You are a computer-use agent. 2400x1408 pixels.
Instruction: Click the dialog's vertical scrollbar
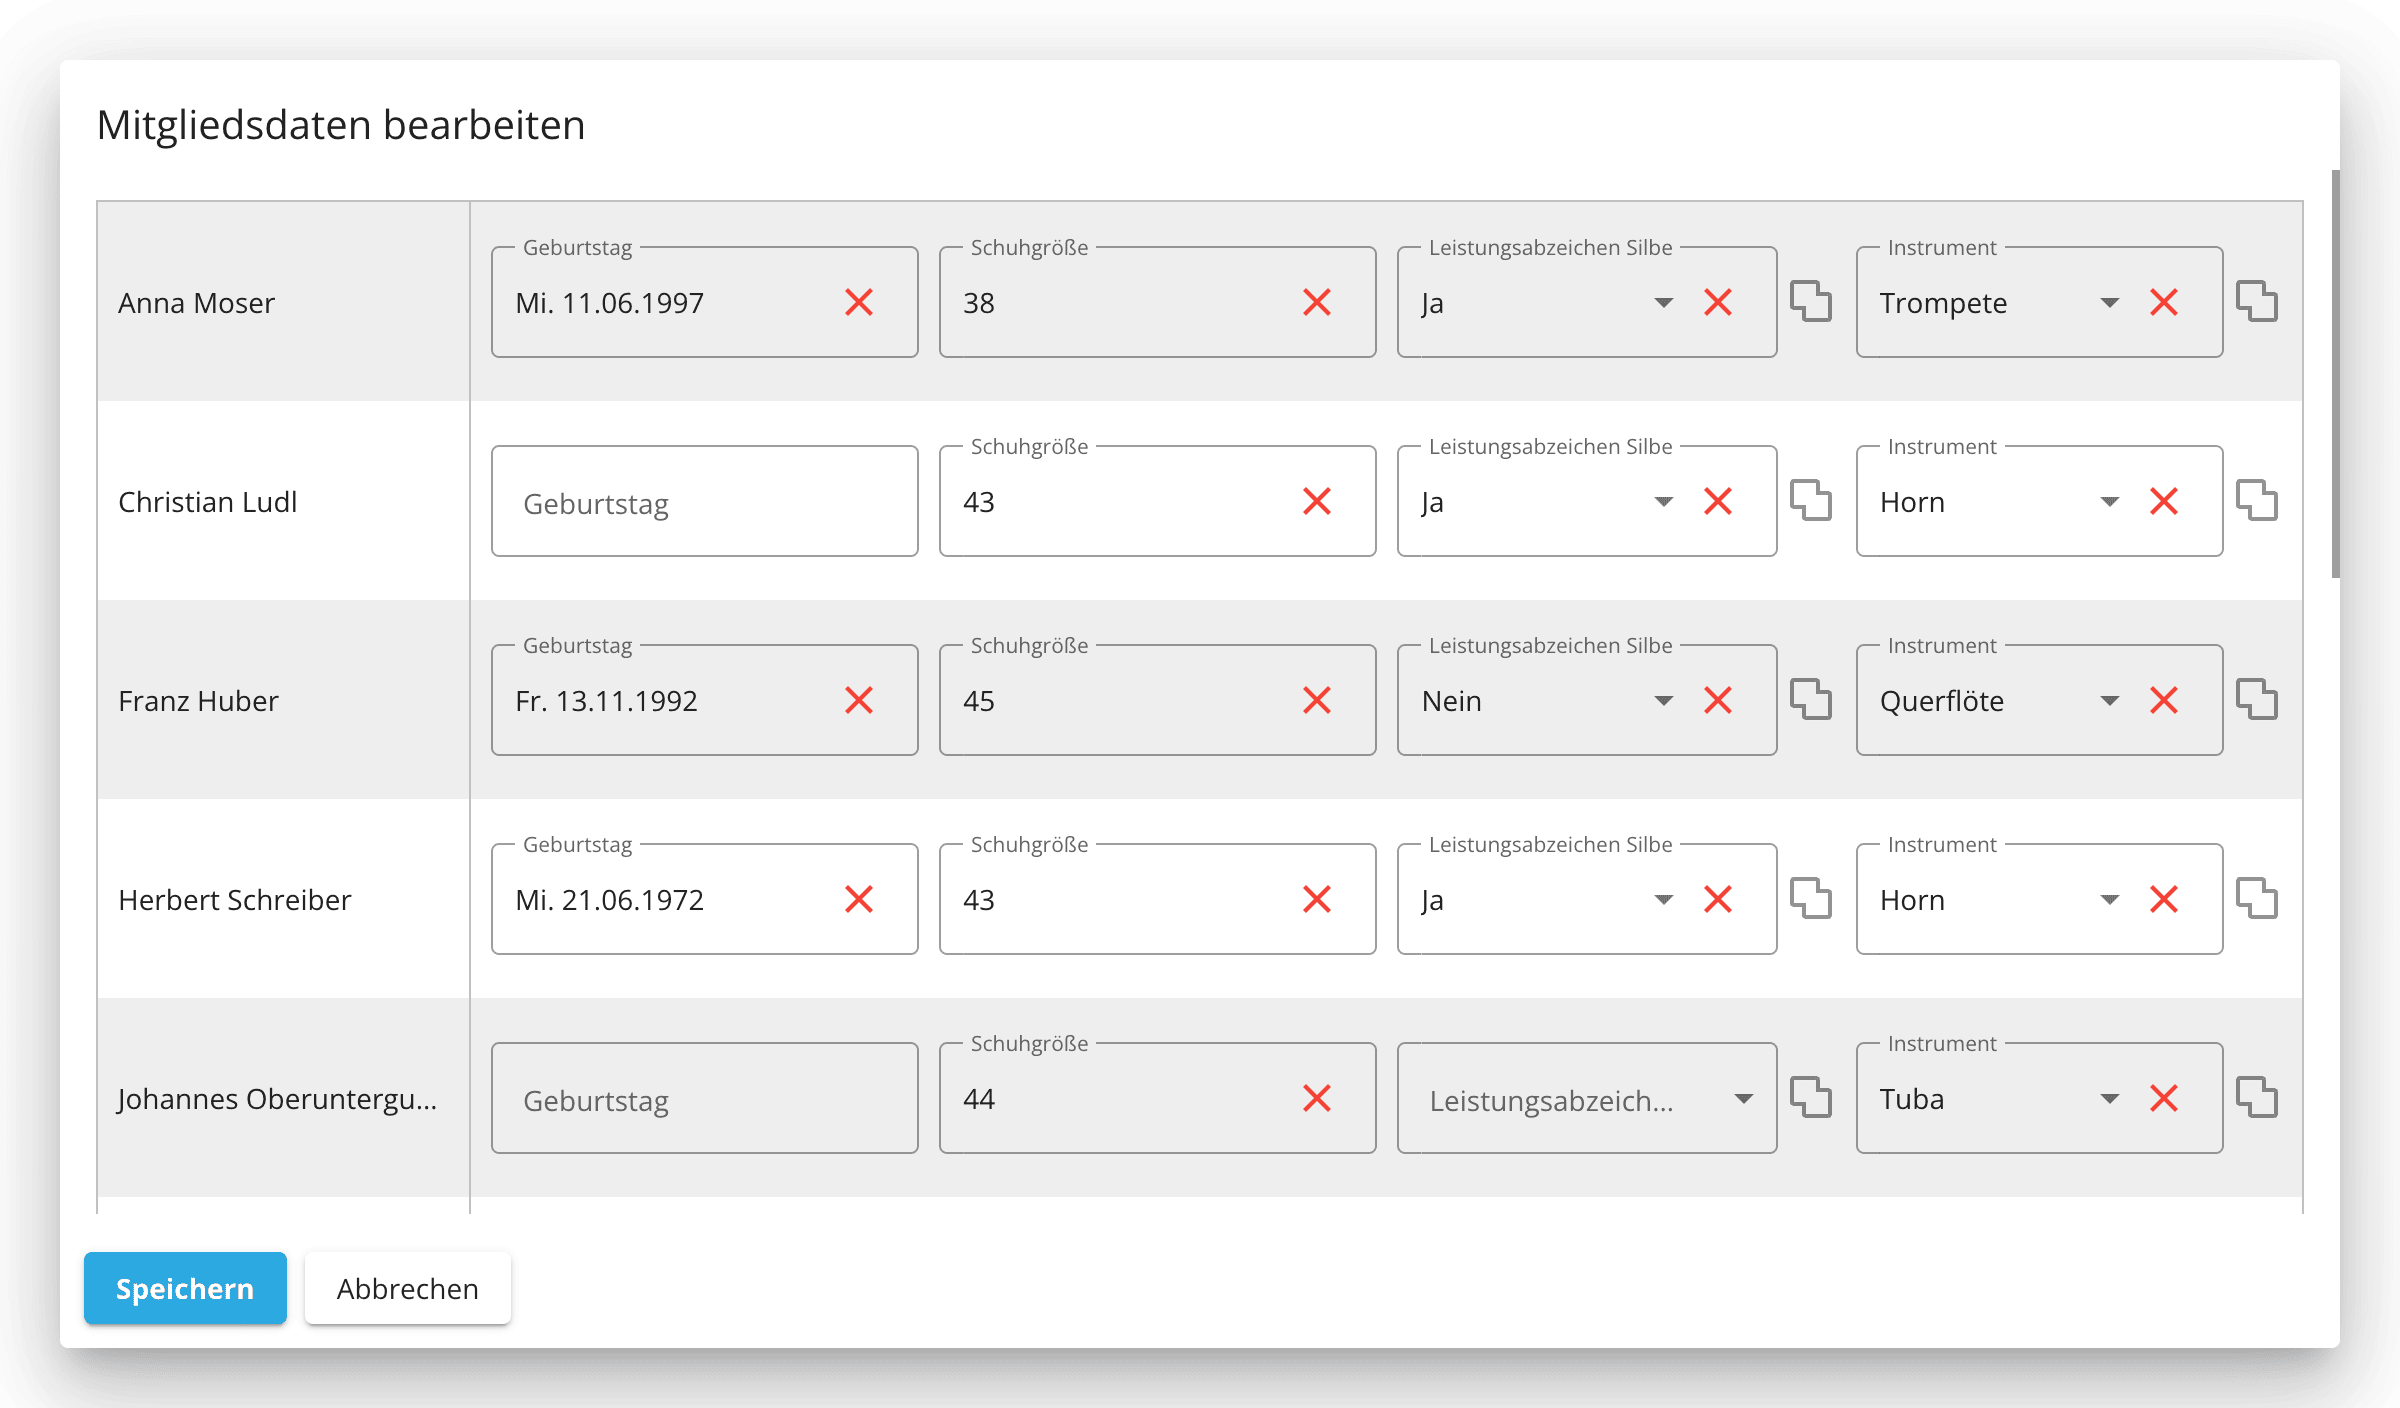pos(2335,375)
